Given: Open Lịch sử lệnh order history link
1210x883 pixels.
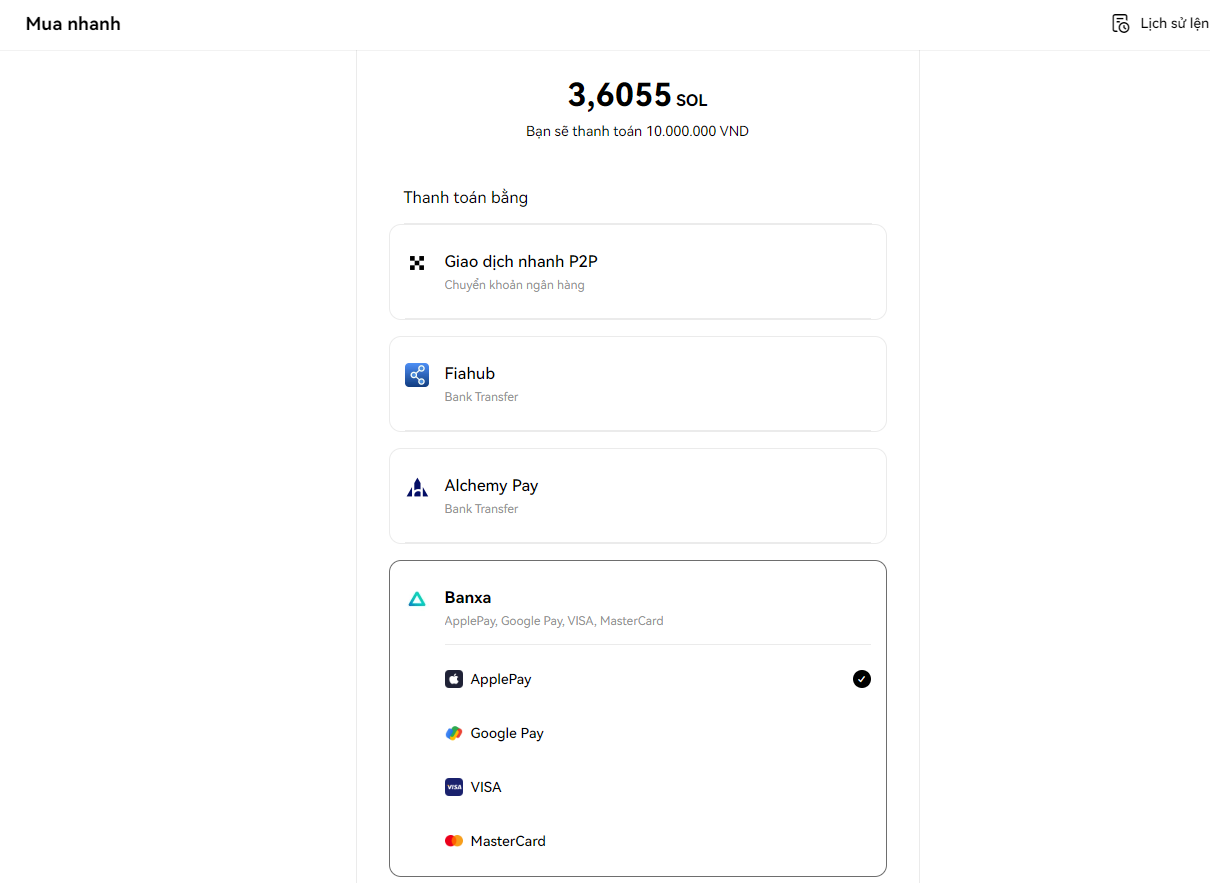Looking at the screenshot, I should tap(1174, 23).
